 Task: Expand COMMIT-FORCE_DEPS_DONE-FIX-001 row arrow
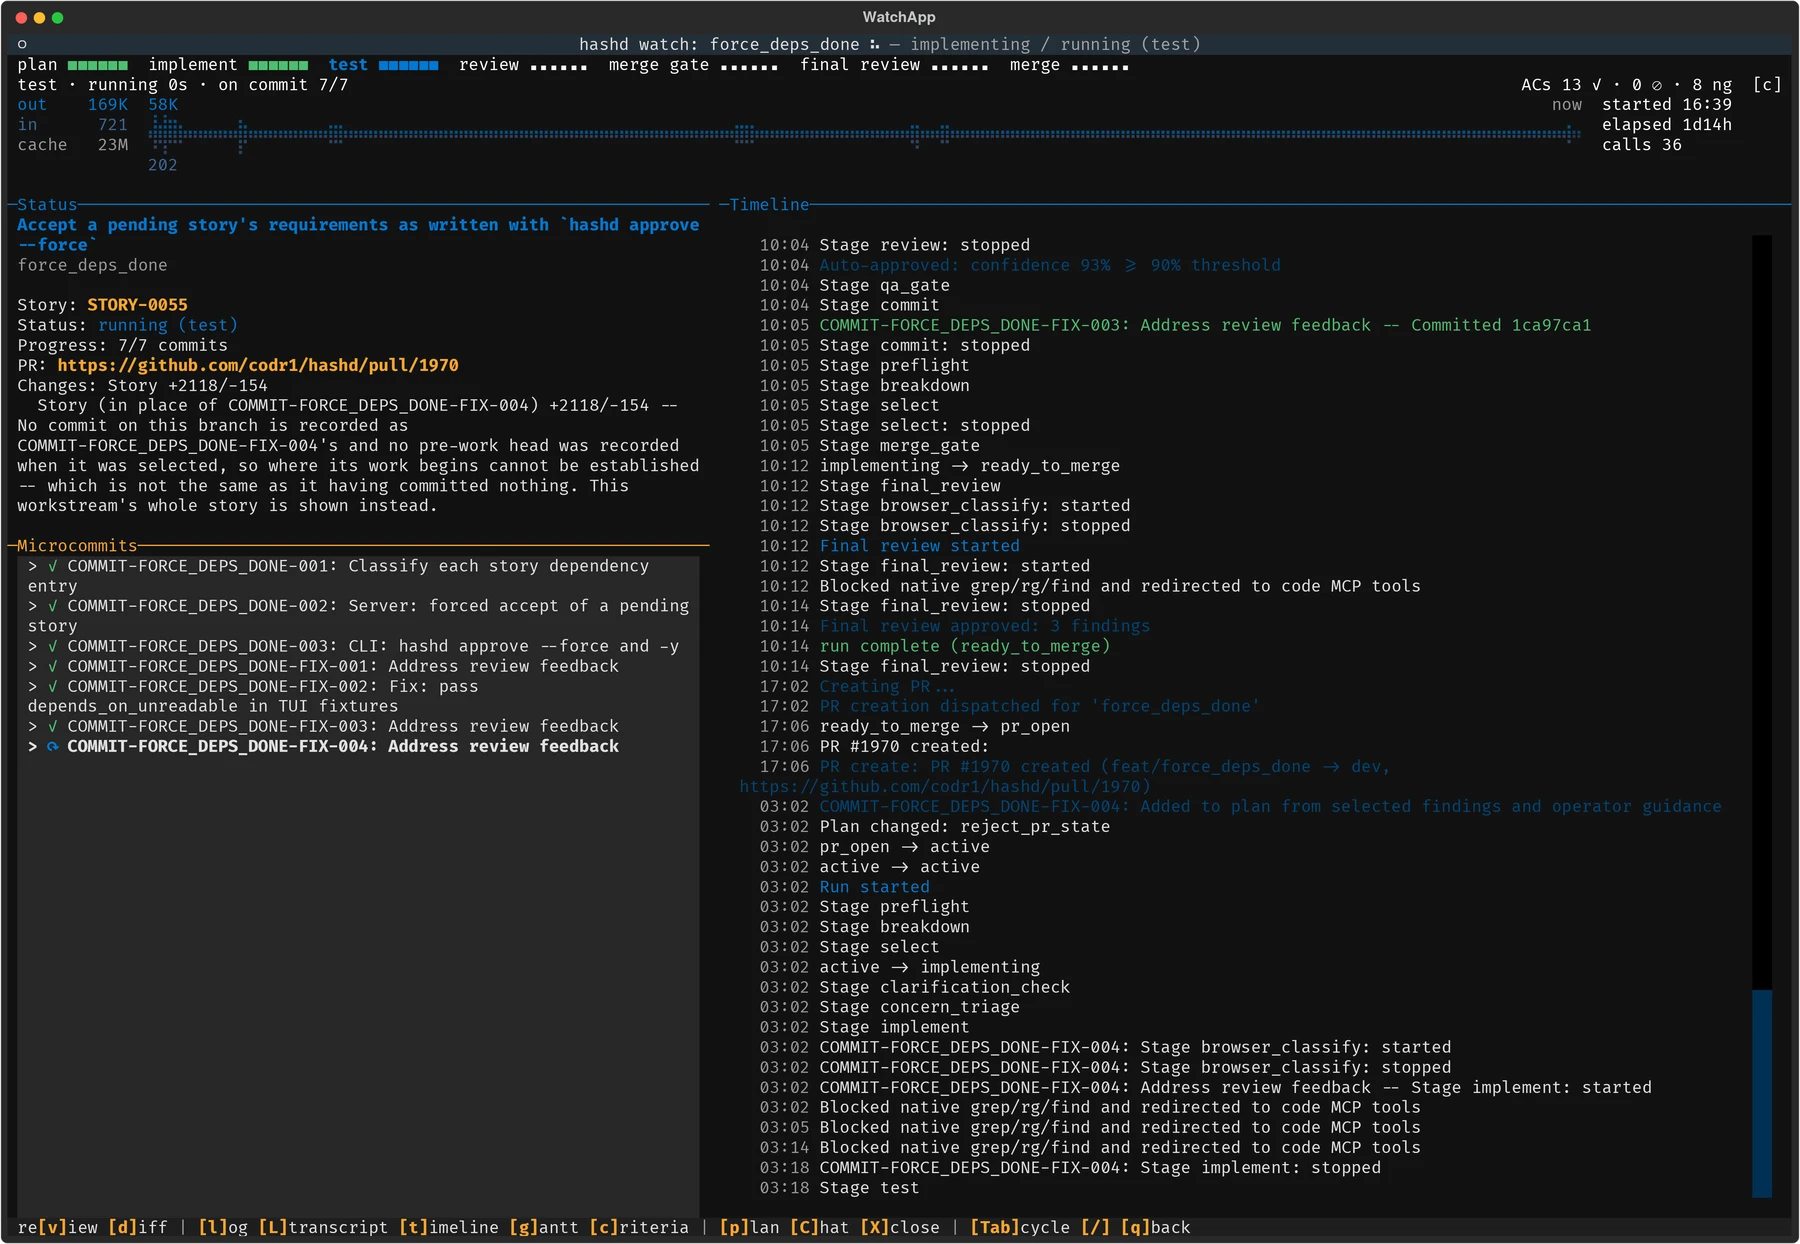coord(32,666)
